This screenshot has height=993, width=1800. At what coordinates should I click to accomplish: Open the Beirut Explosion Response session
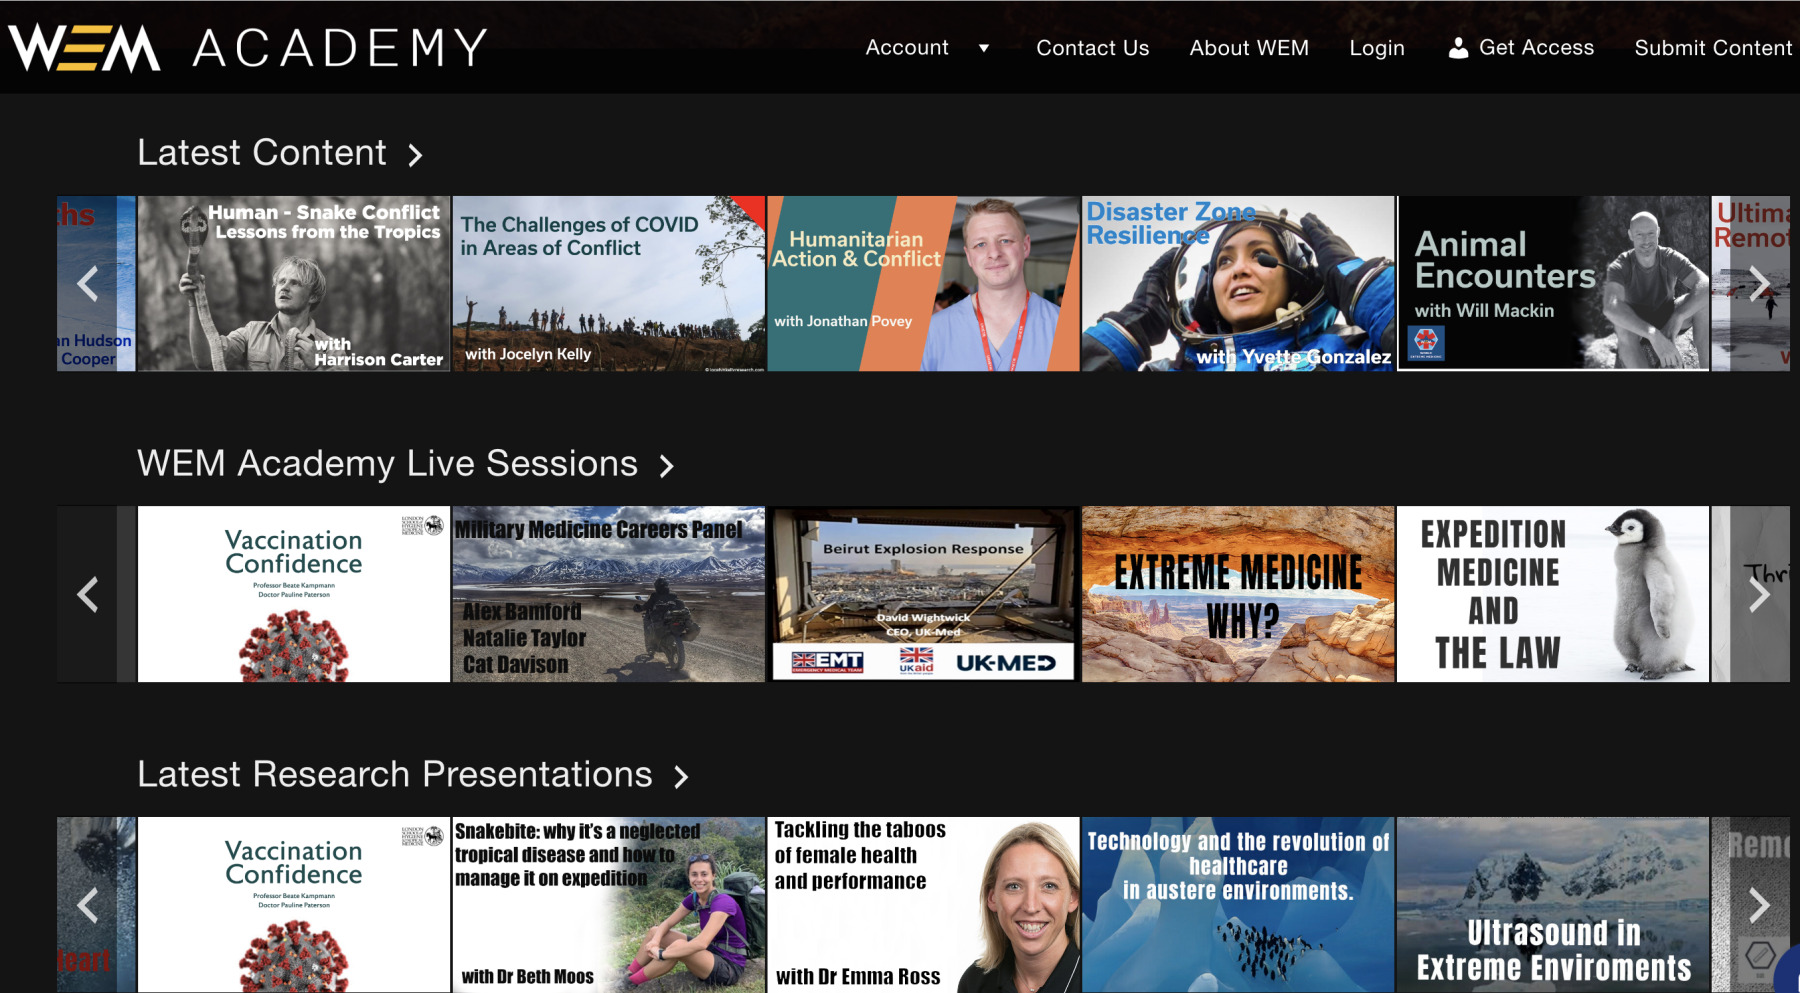pos(922,594)
